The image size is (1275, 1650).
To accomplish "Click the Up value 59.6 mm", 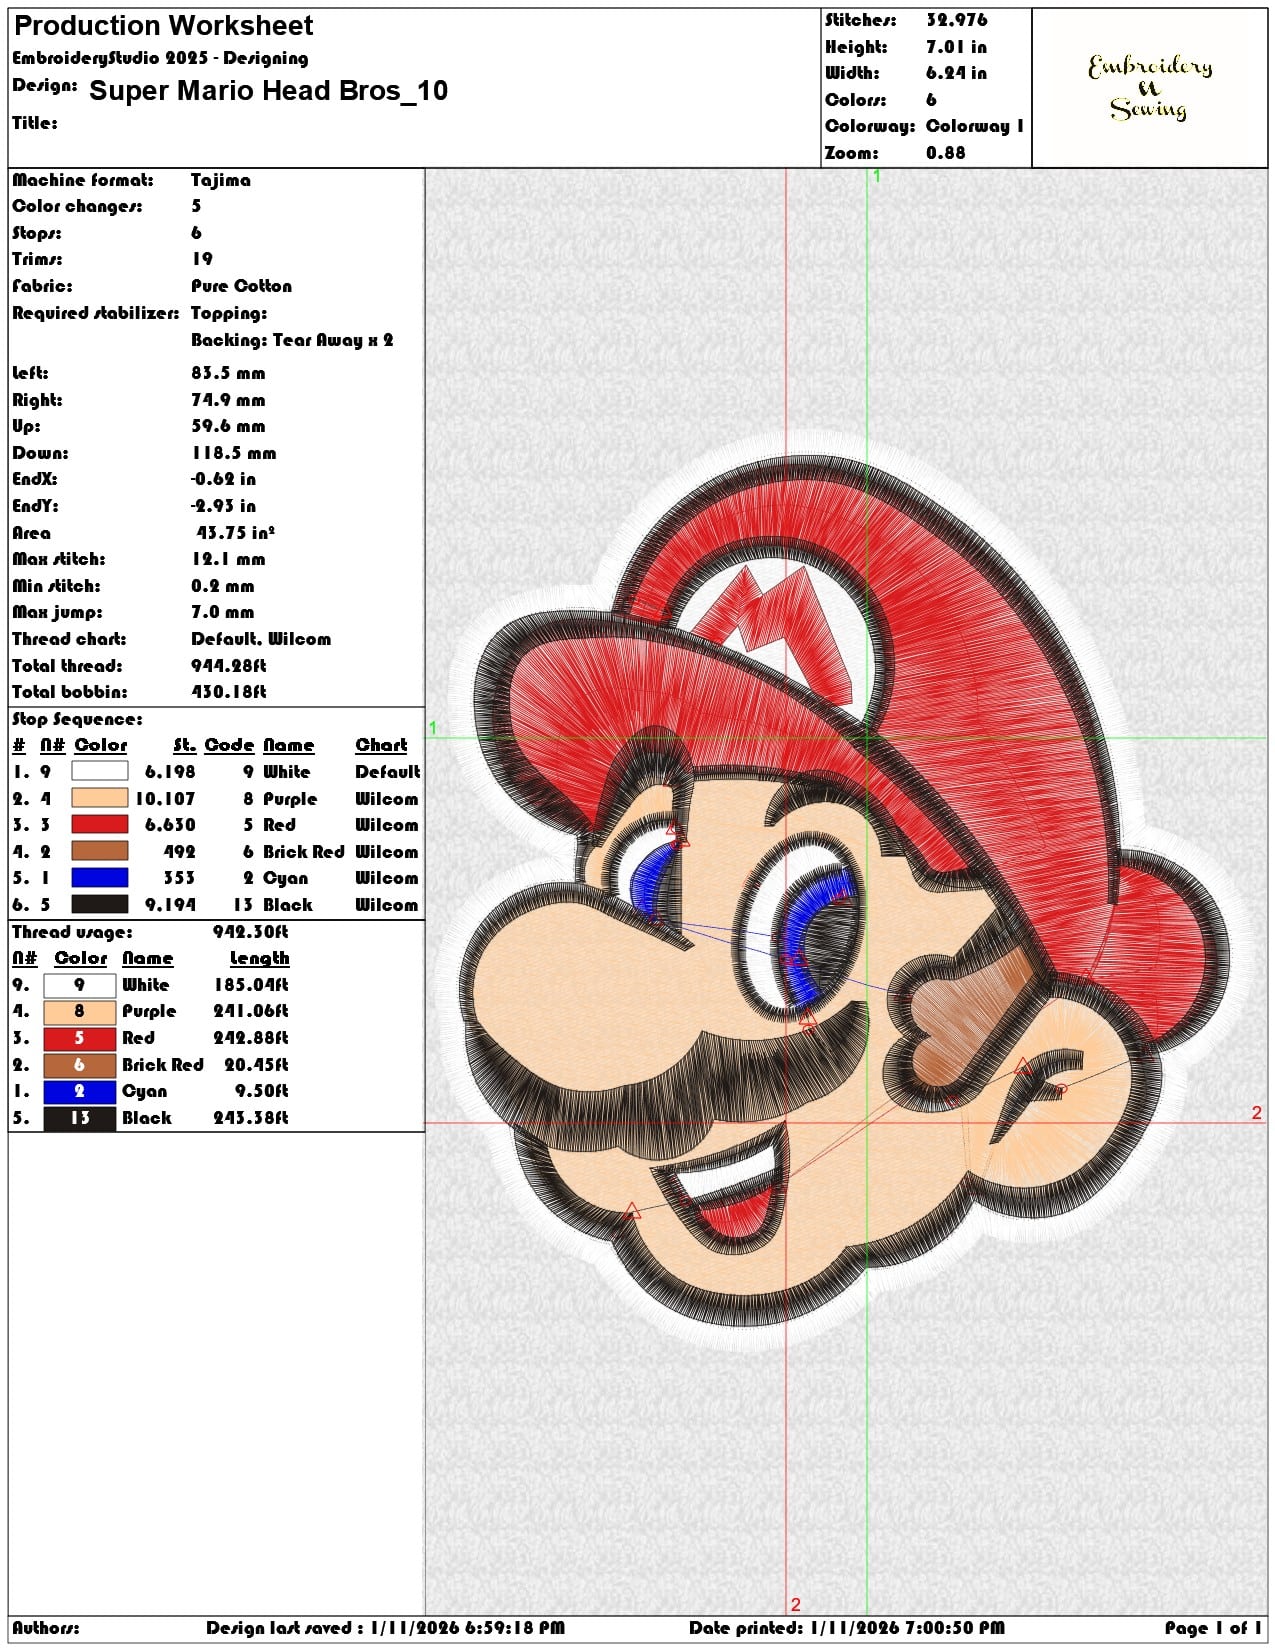I will click(x=228, y=426).
